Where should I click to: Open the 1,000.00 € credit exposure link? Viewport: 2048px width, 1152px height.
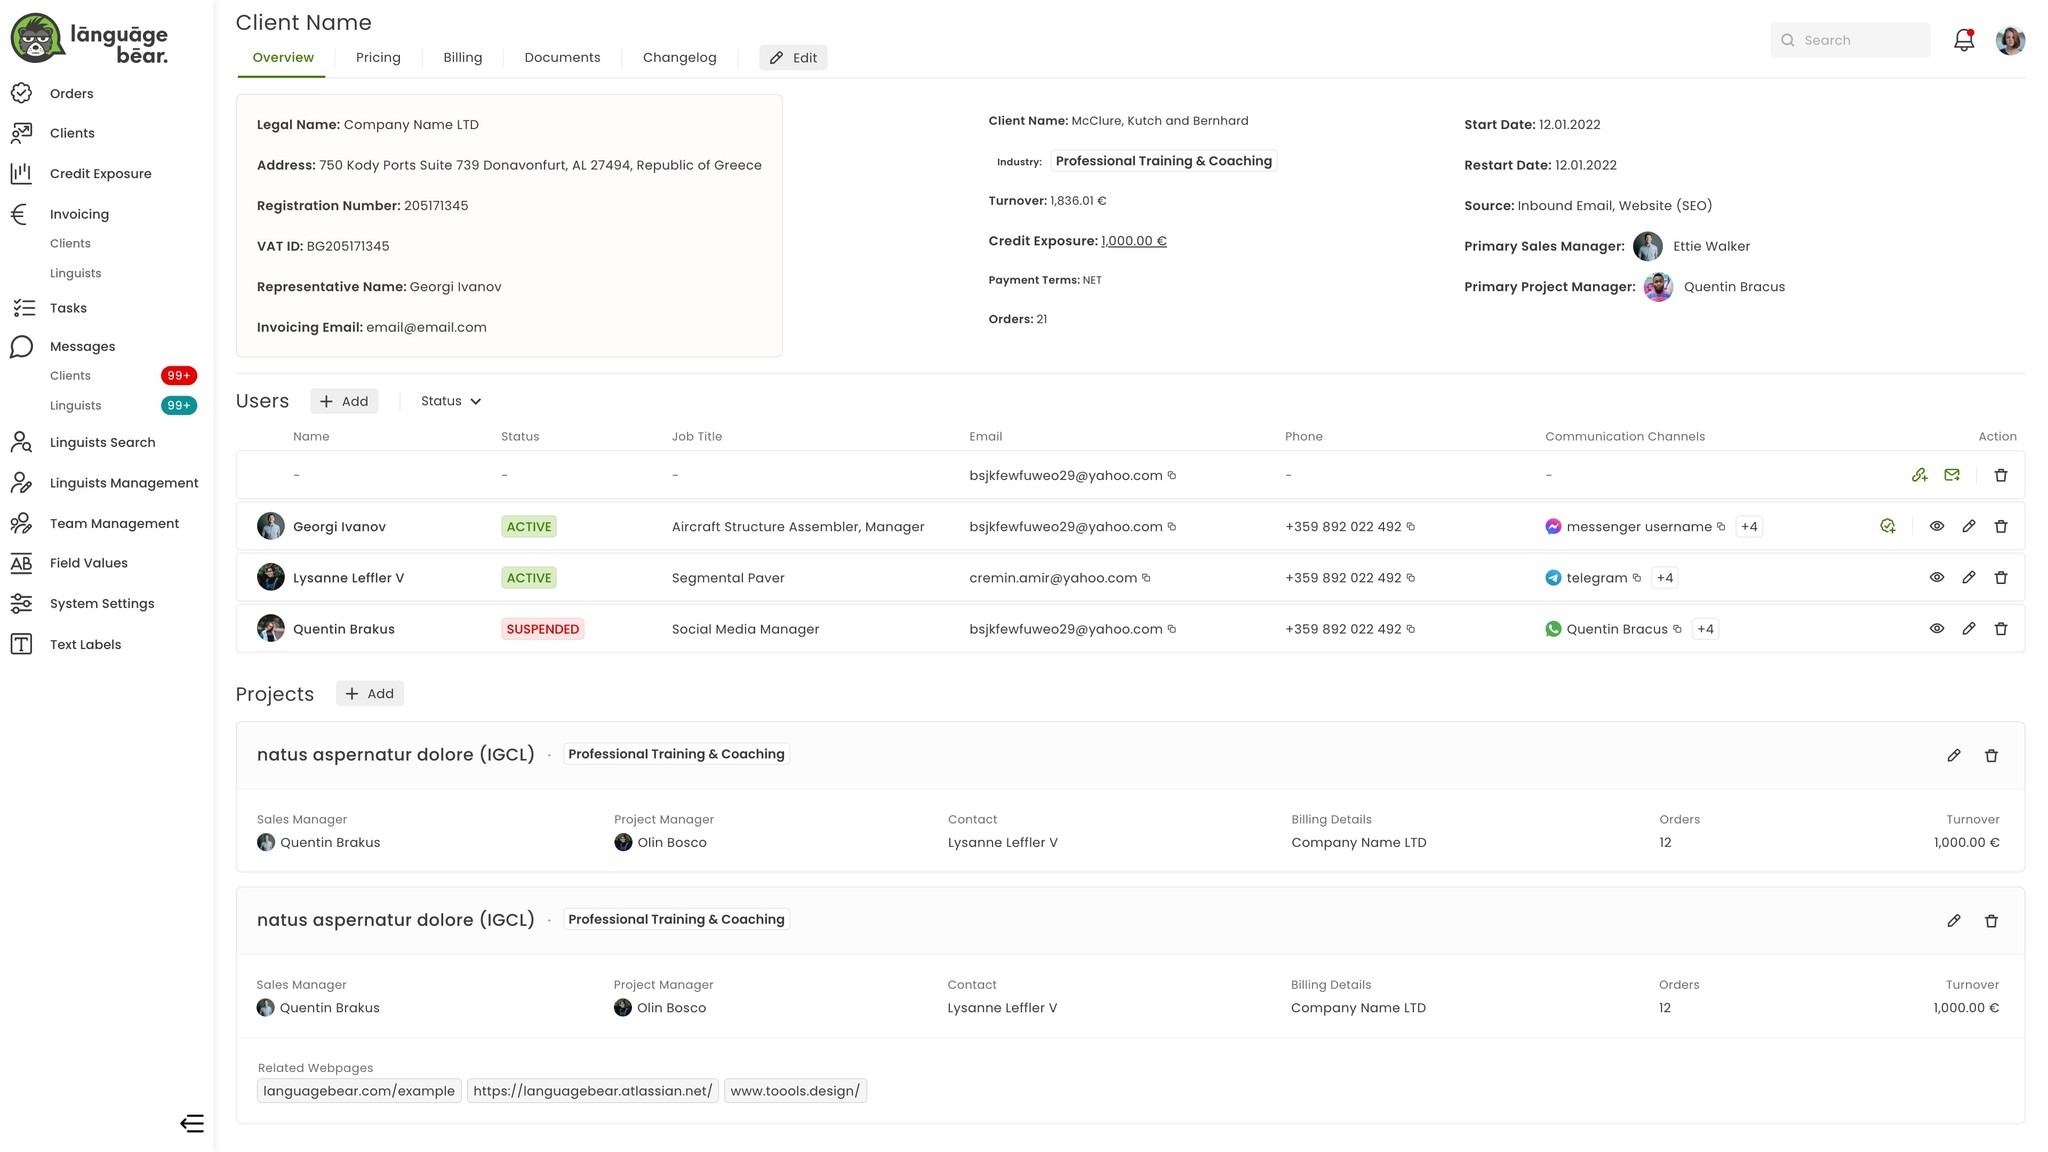(x=1133, y=241)
